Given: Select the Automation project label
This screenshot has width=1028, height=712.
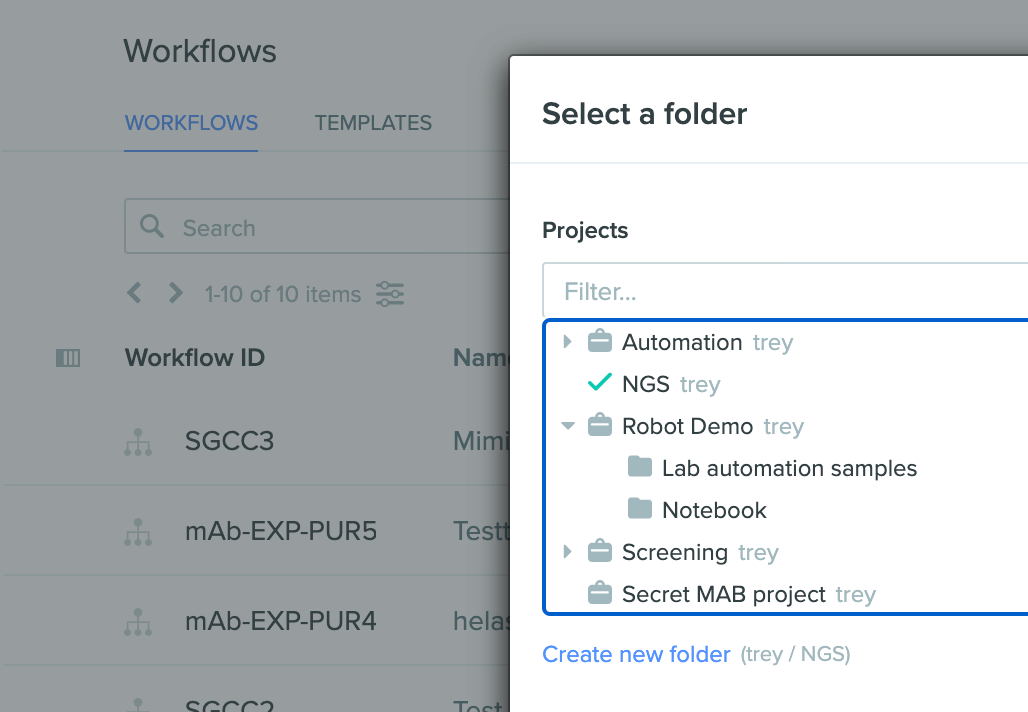Looking at the screenshot, I should pos(682,342).
